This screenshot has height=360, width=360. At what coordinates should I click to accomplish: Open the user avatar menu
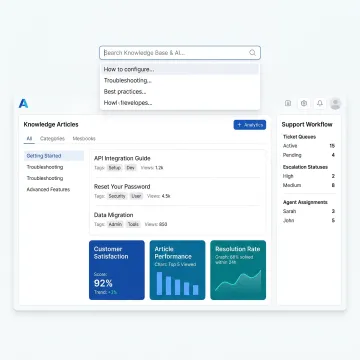(x=335, y=103)
